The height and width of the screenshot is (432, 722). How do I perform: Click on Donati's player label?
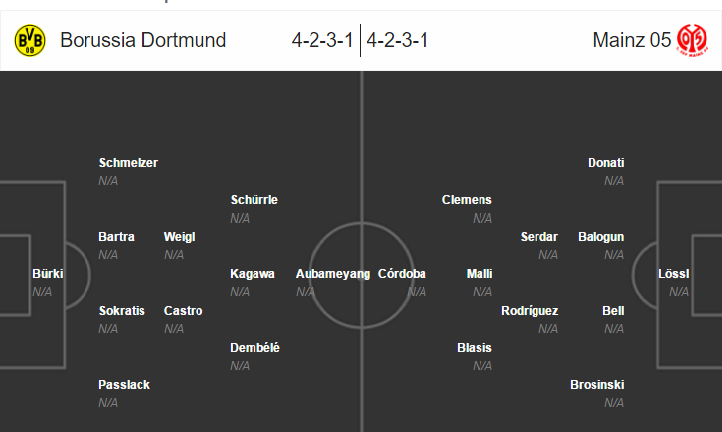(x=606, y=163)
